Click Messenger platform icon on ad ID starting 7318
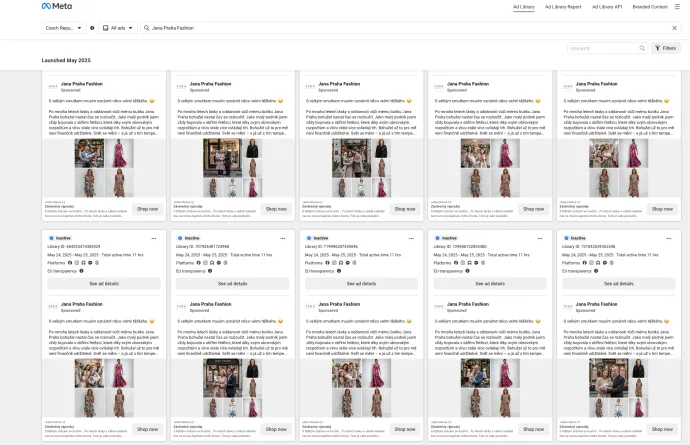 click(x=605, y=263)
